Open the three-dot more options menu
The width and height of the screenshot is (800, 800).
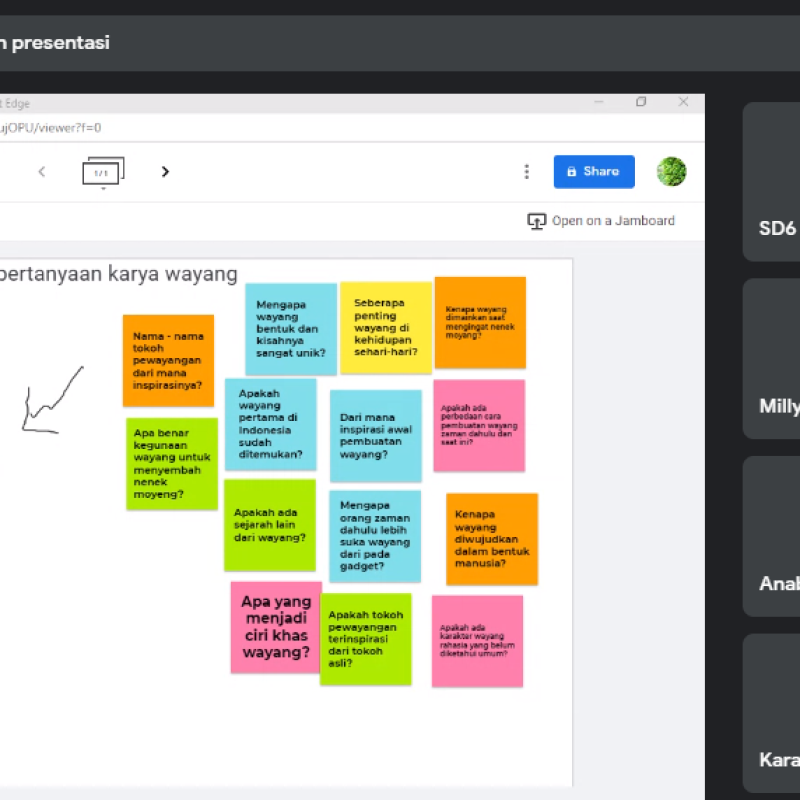[527, 172]
